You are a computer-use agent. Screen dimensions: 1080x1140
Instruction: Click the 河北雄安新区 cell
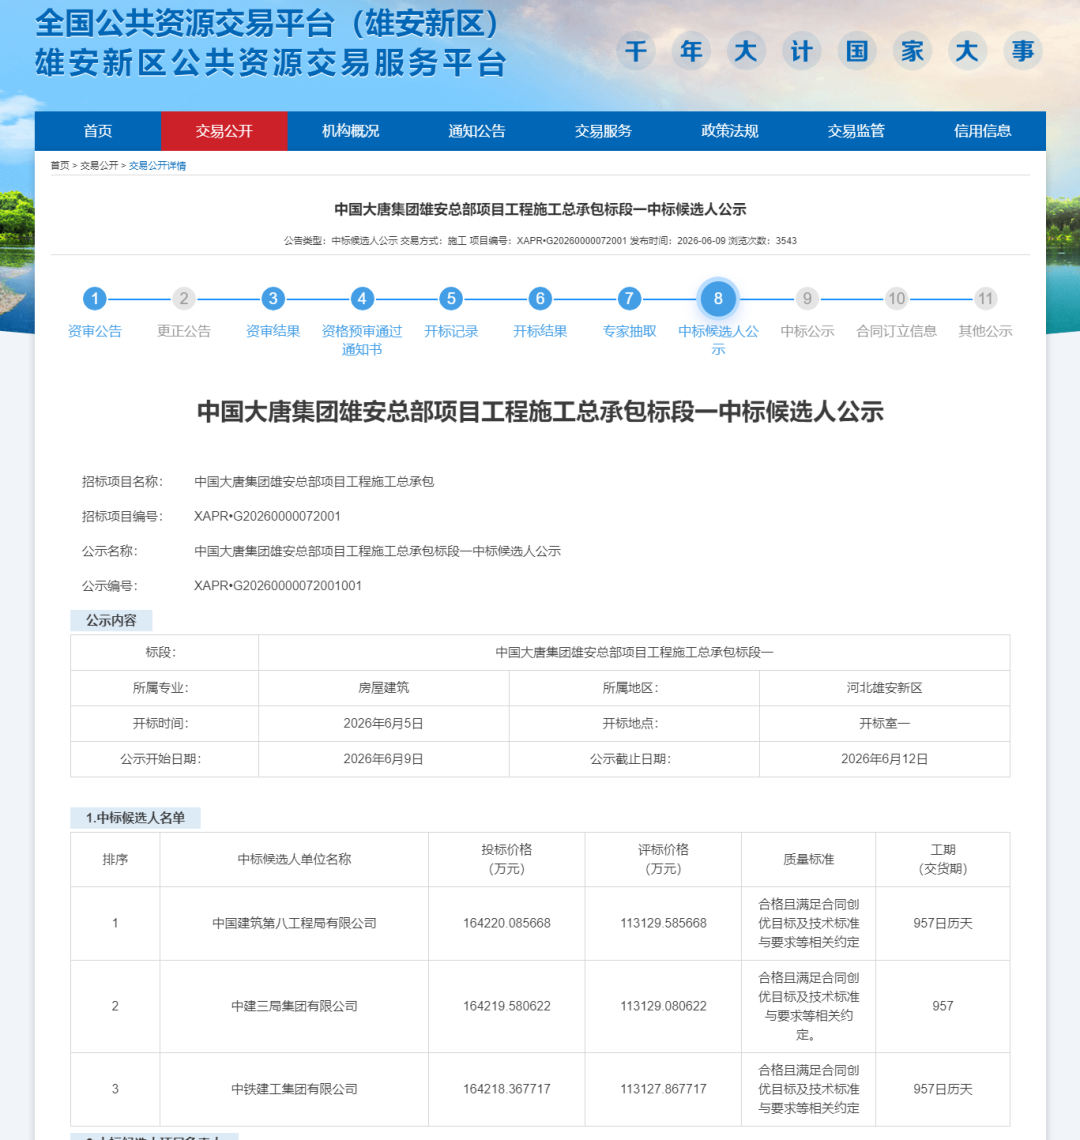pyautogui.click(x=884, y=688)
